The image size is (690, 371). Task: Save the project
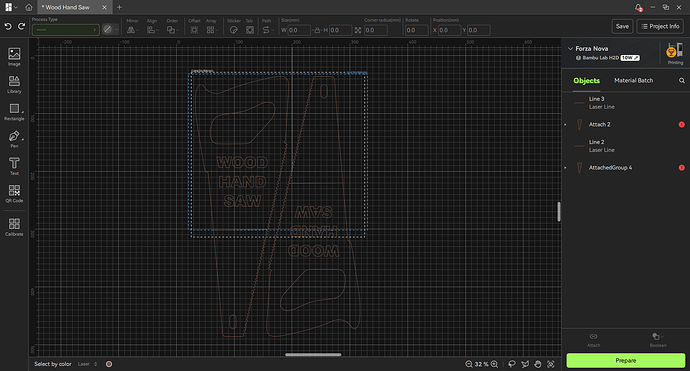click(x=622, y=26)
